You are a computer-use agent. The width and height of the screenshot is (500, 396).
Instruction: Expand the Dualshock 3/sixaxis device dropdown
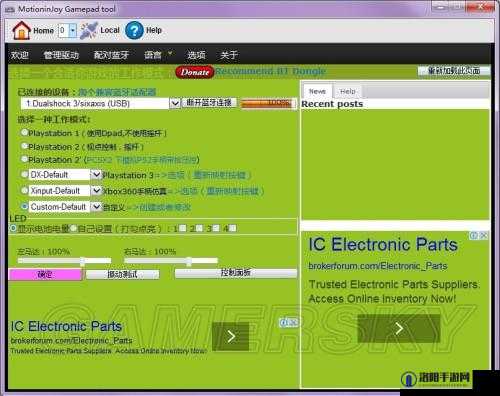point(175,103)
